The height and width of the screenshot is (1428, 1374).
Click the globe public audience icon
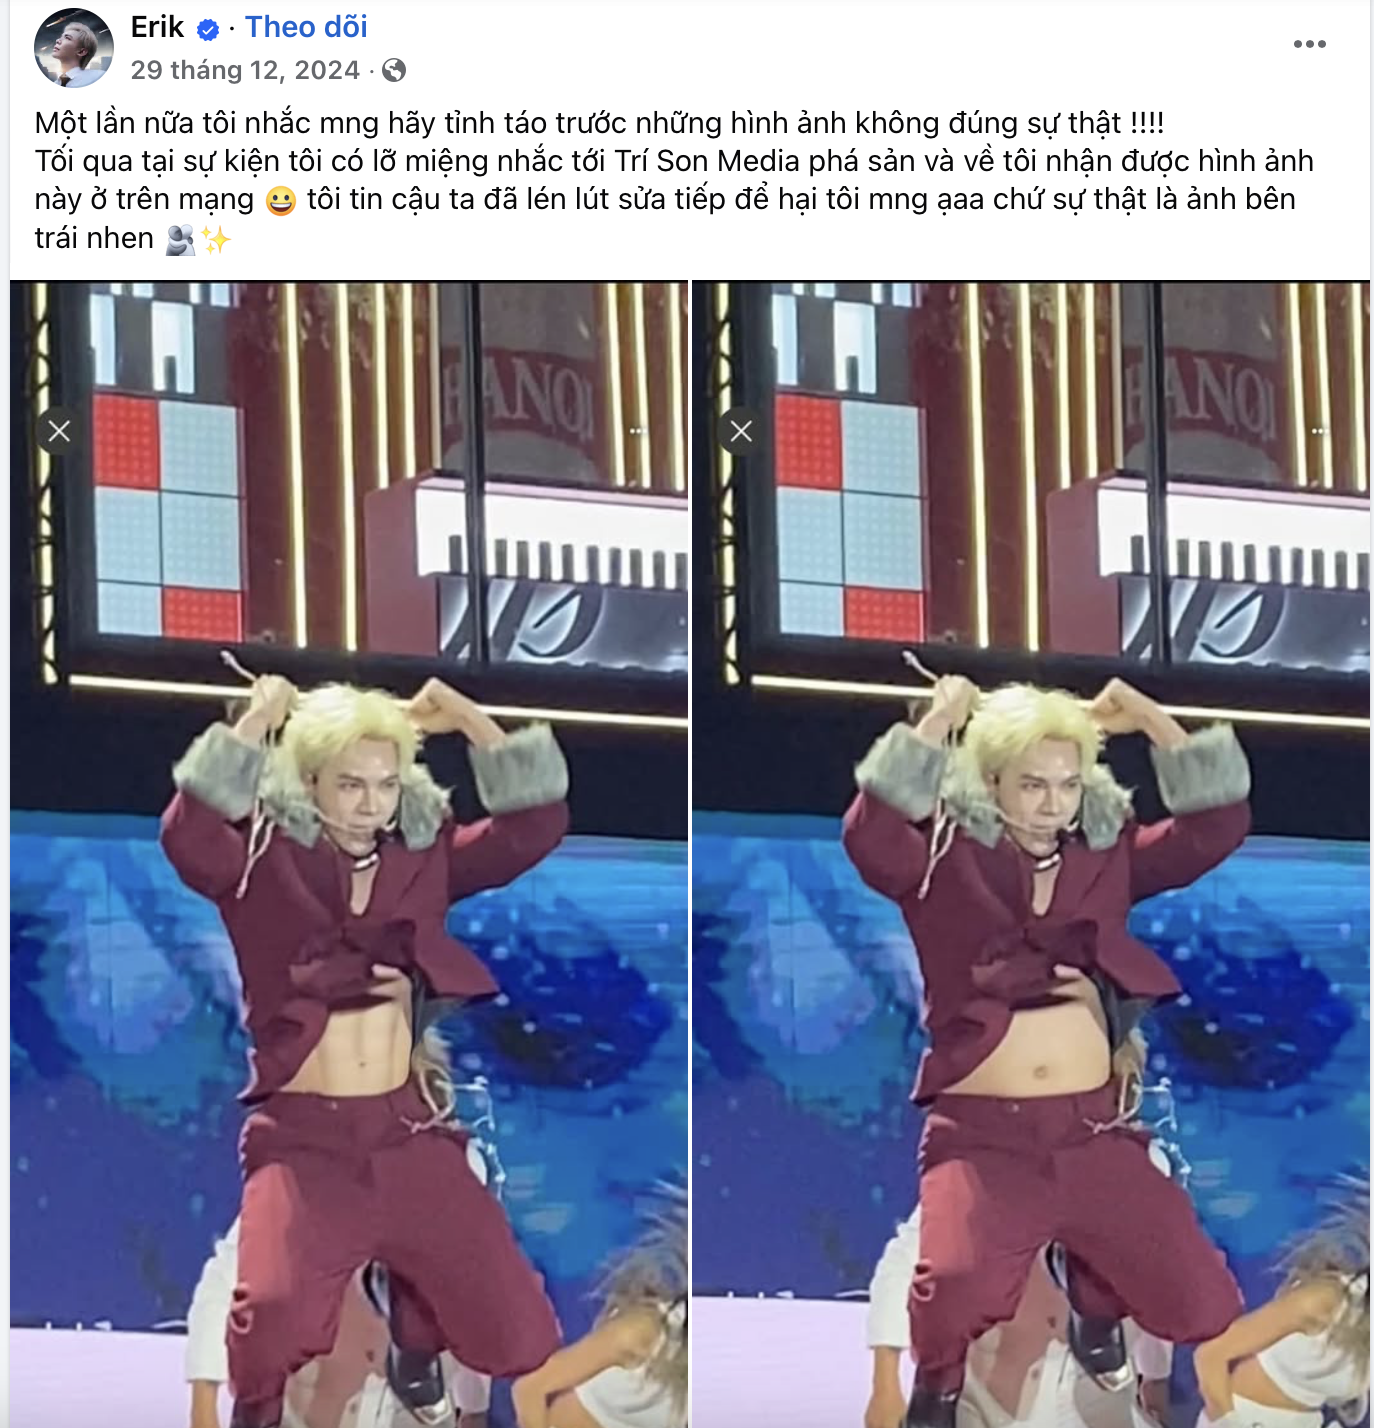394,70
